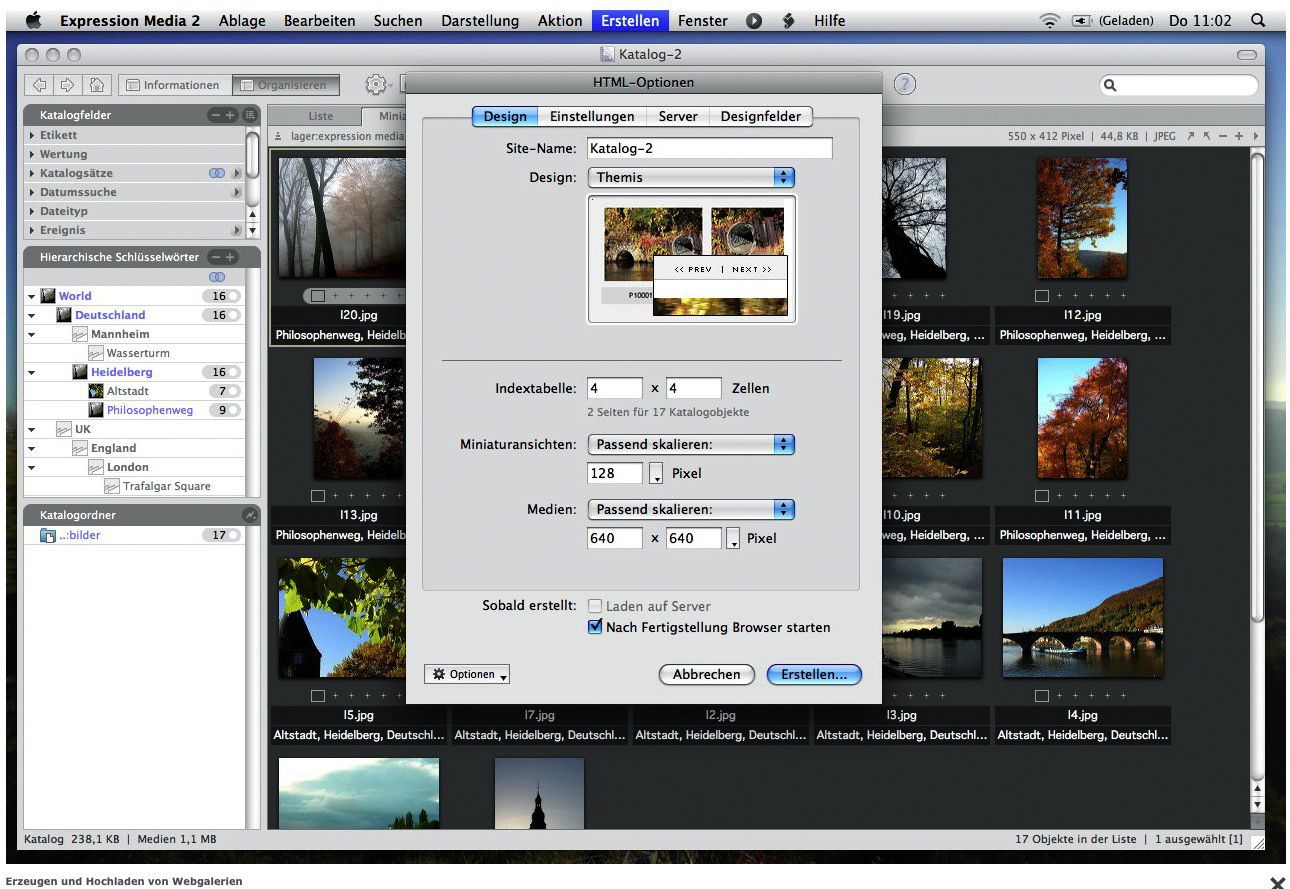1290x889 pixels.
Task: Open the Erstellen menu in menu bar
Action: [630, 20]
